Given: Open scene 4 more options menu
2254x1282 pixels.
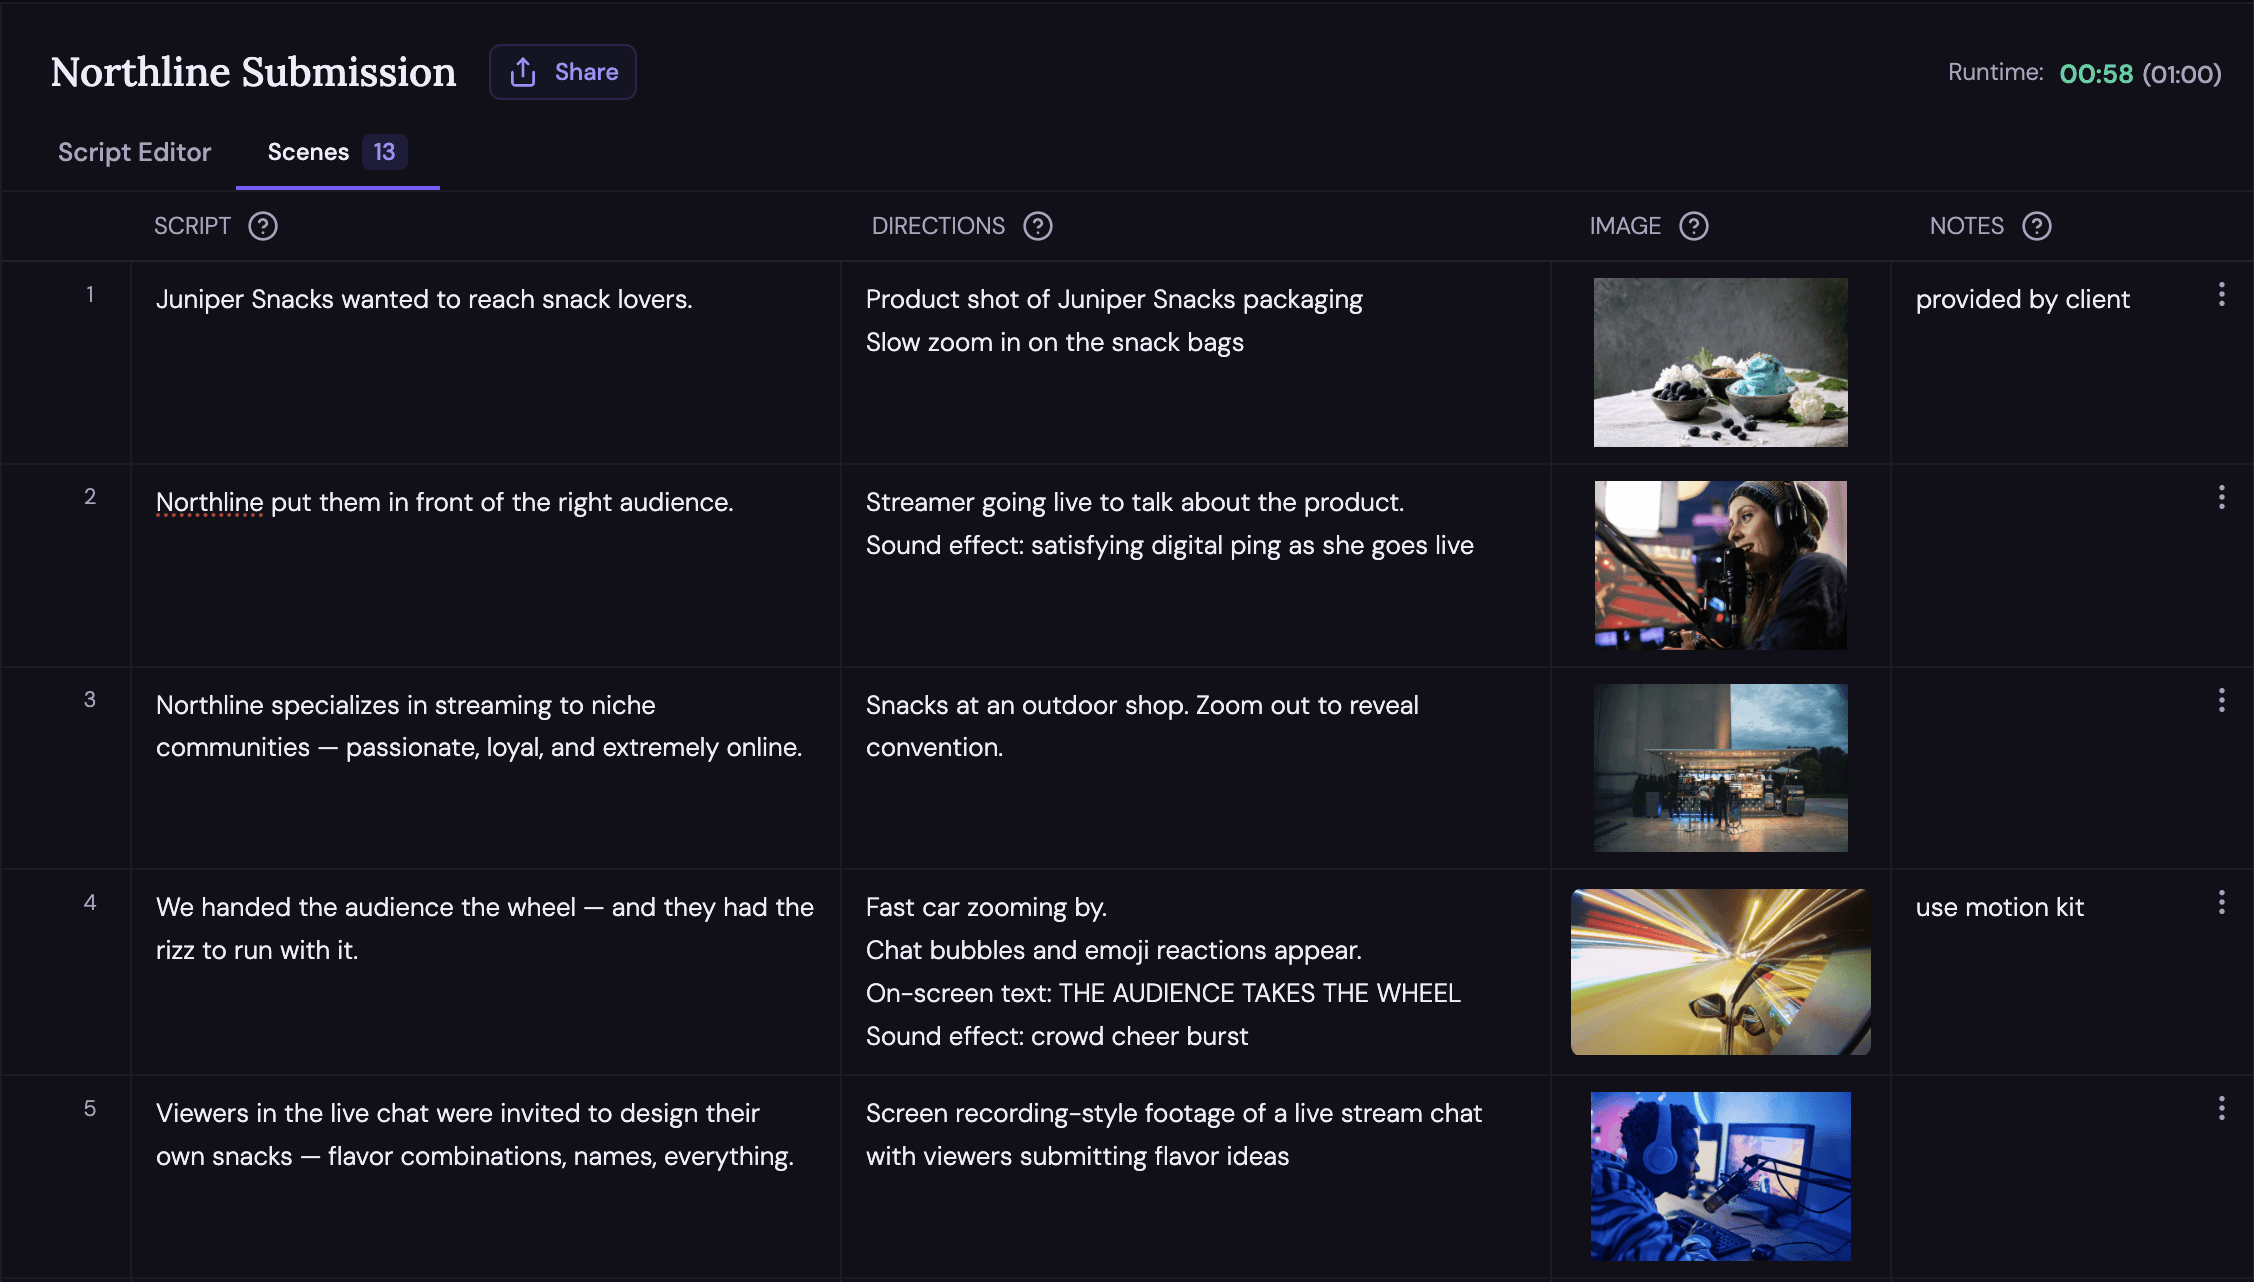Looking at the screenshot, I should tap(2221, 903).
